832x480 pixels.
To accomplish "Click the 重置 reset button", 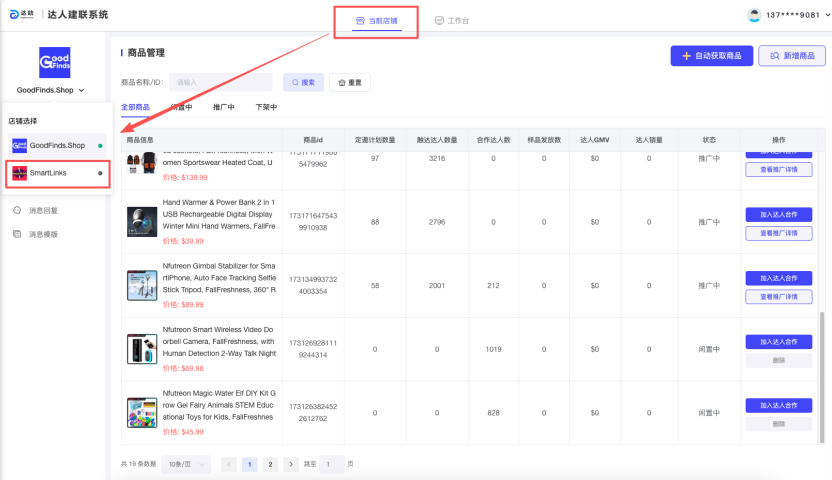I will (350, 82).
